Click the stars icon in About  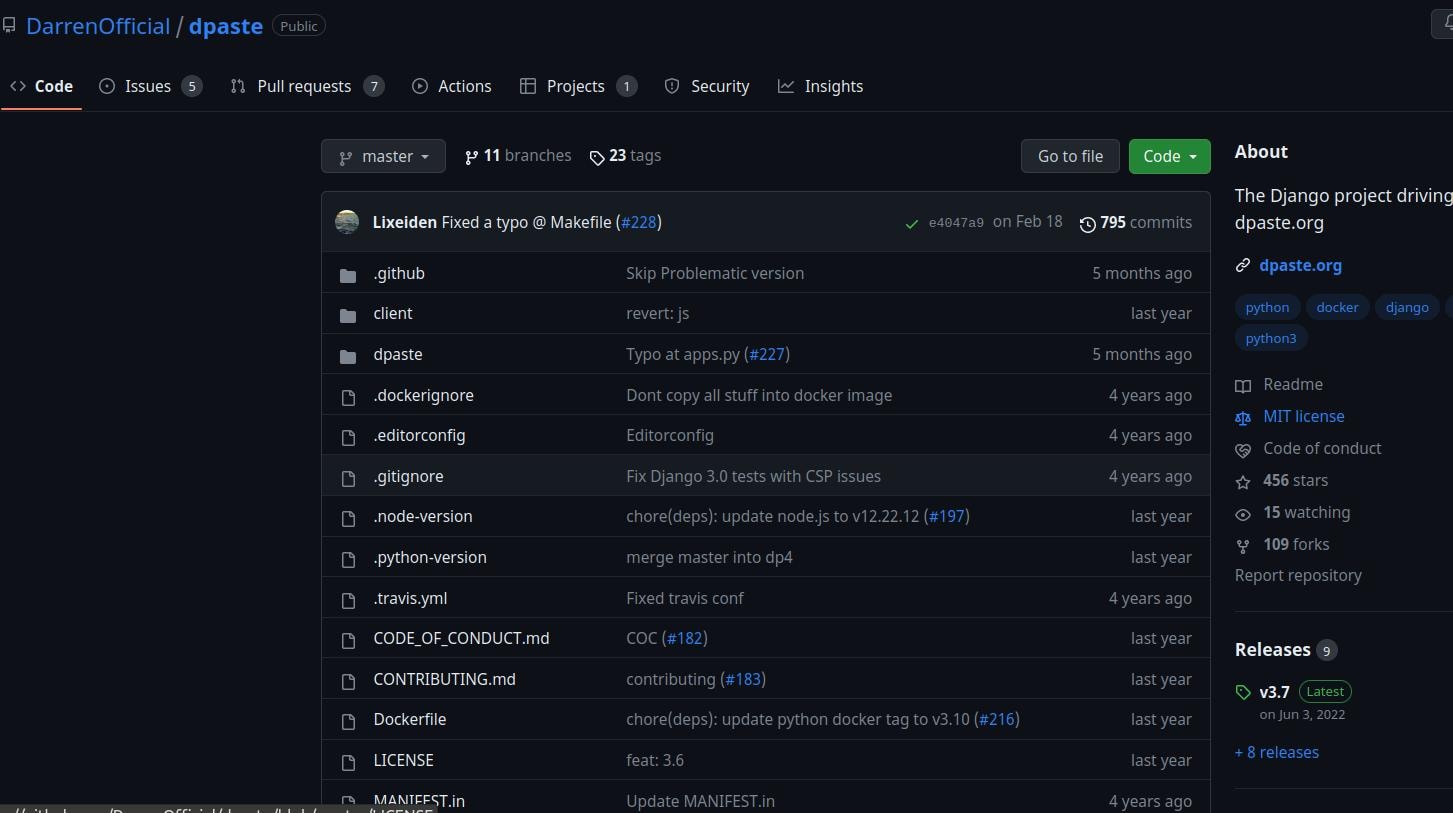[1243, 482]
